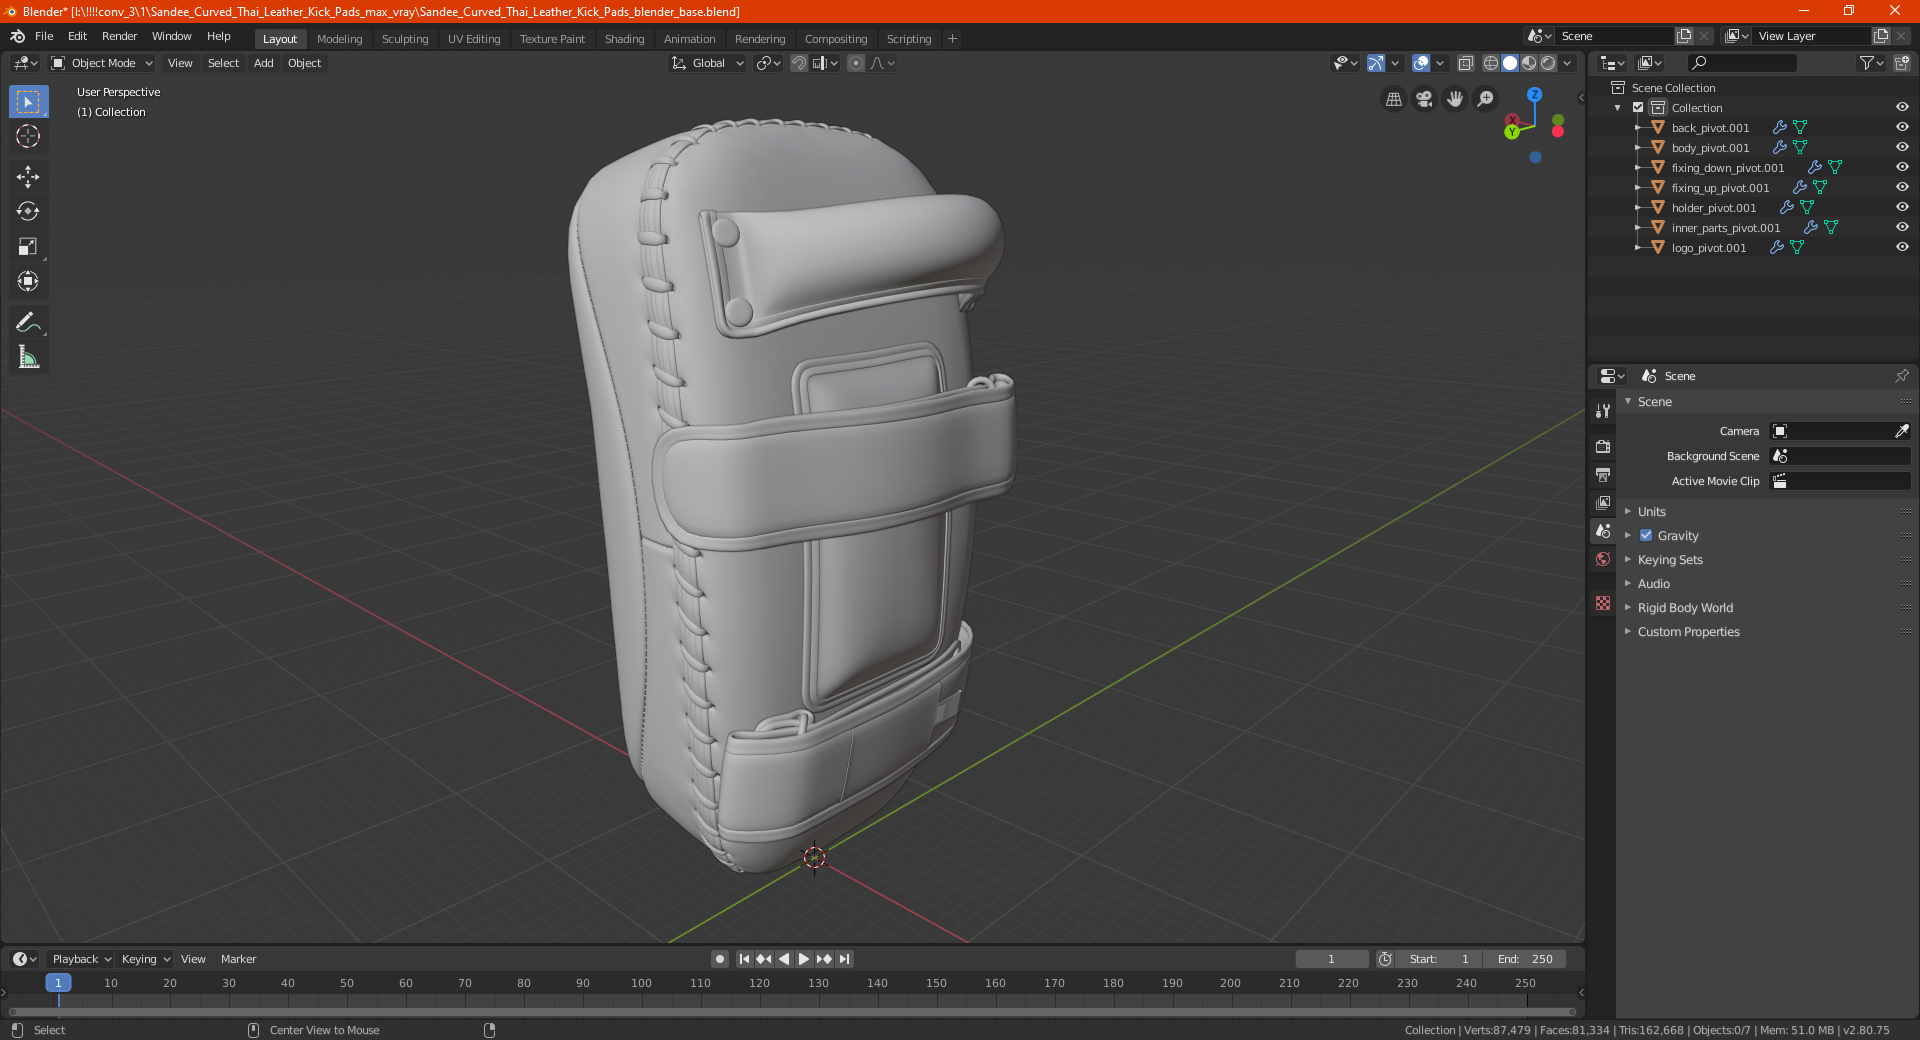Open the Object Mode dropdown

point(102,63)
